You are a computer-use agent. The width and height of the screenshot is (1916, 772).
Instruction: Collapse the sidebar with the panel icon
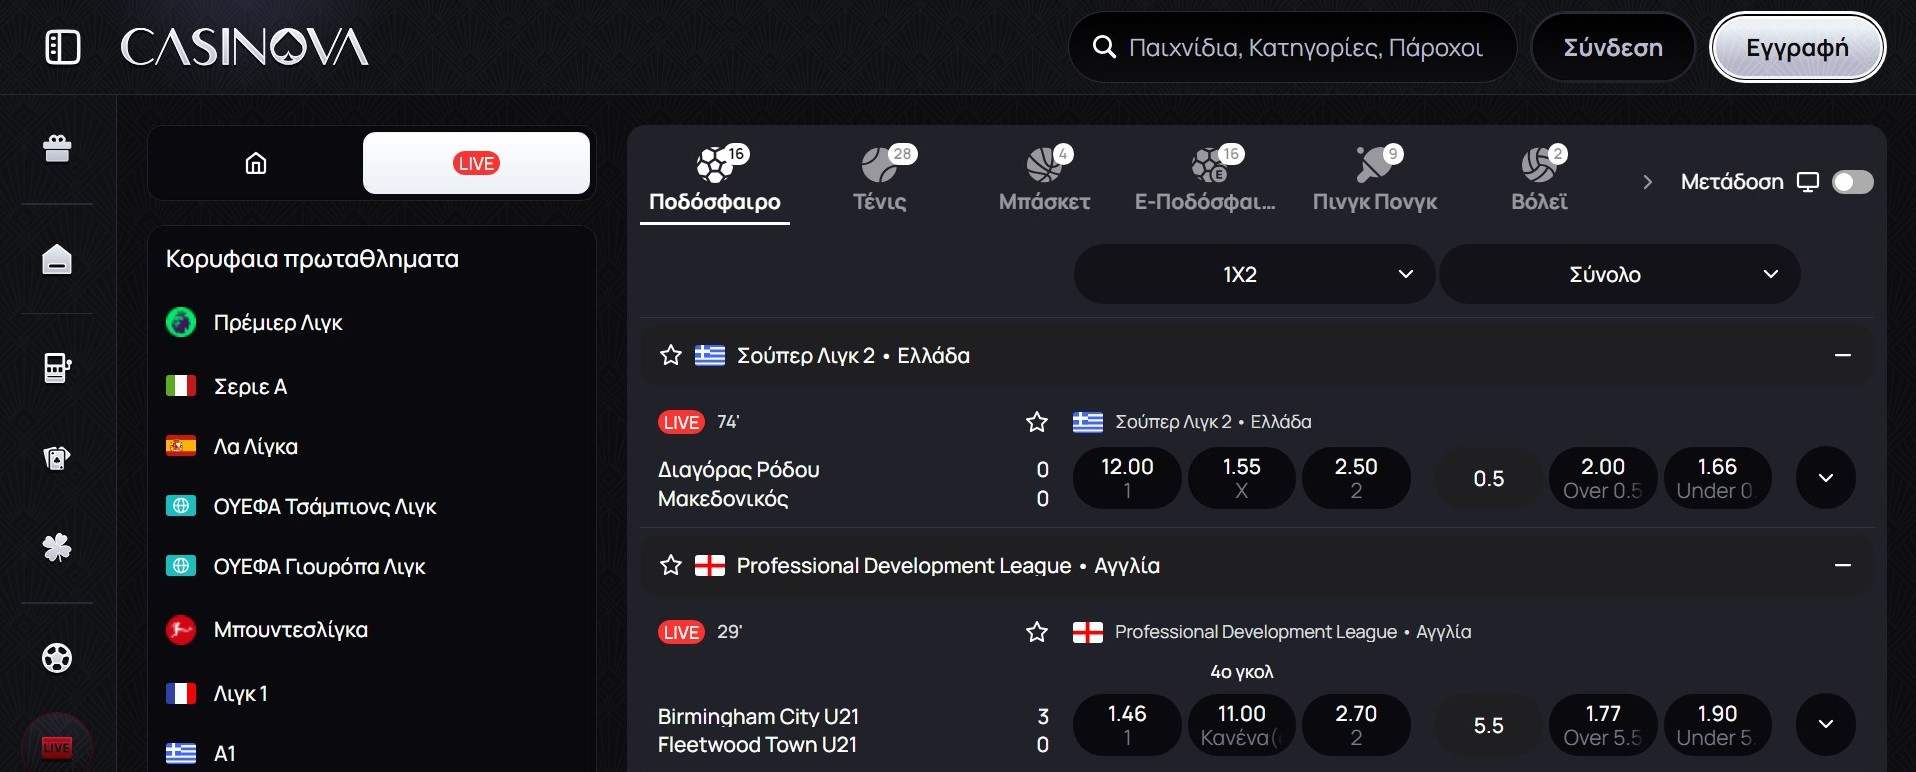[61, 46]
